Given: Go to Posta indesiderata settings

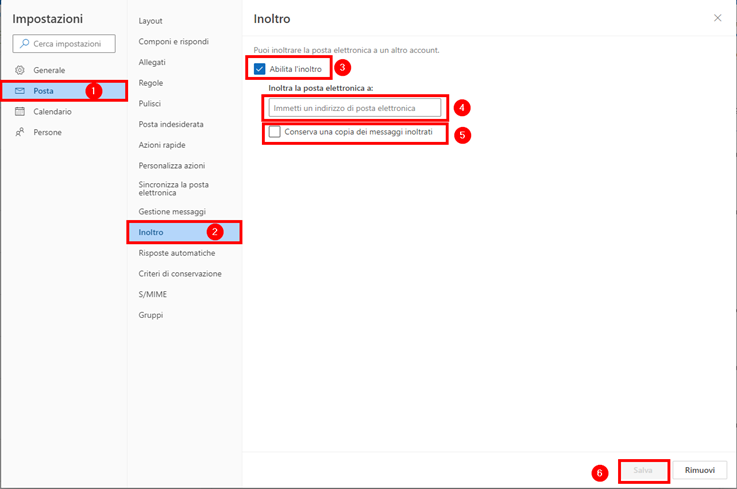Looking at the screenshot, I should (x=171, y=124).
